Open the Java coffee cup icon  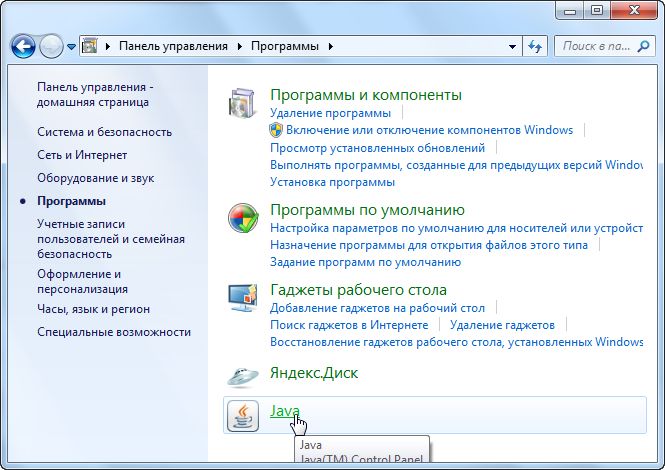click(244, 414)
